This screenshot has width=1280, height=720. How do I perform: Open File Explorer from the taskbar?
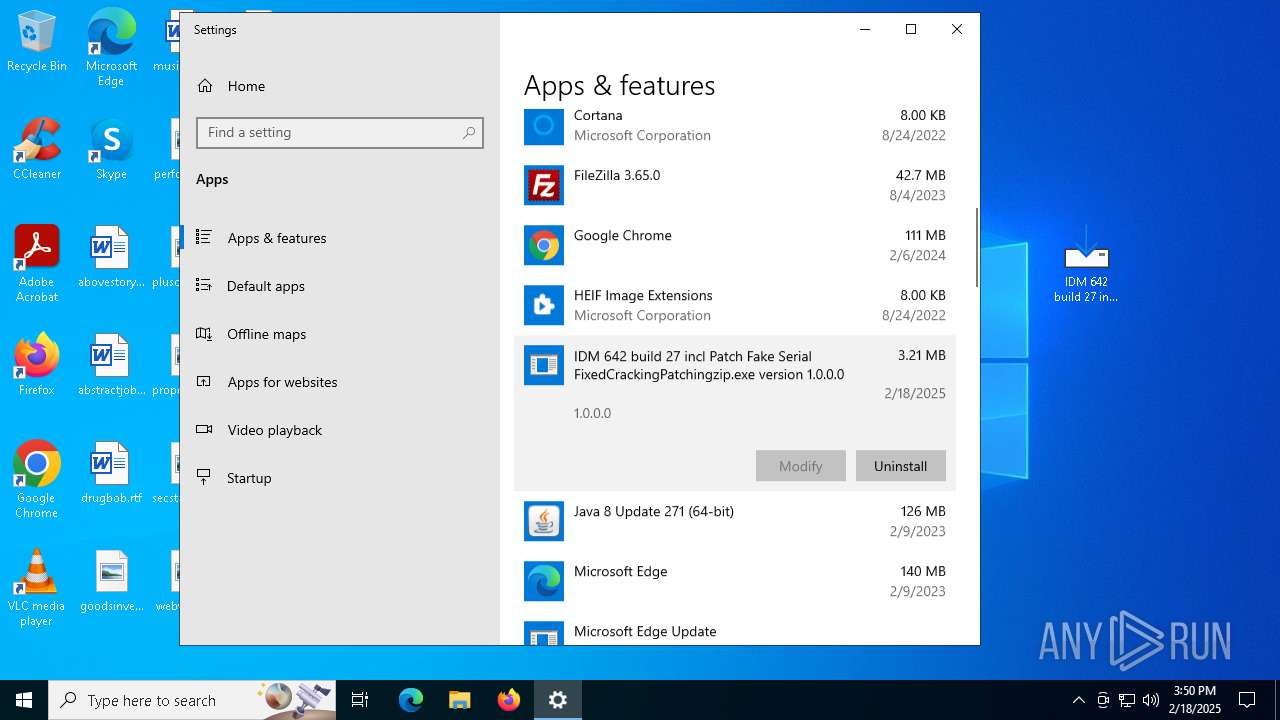460,700
